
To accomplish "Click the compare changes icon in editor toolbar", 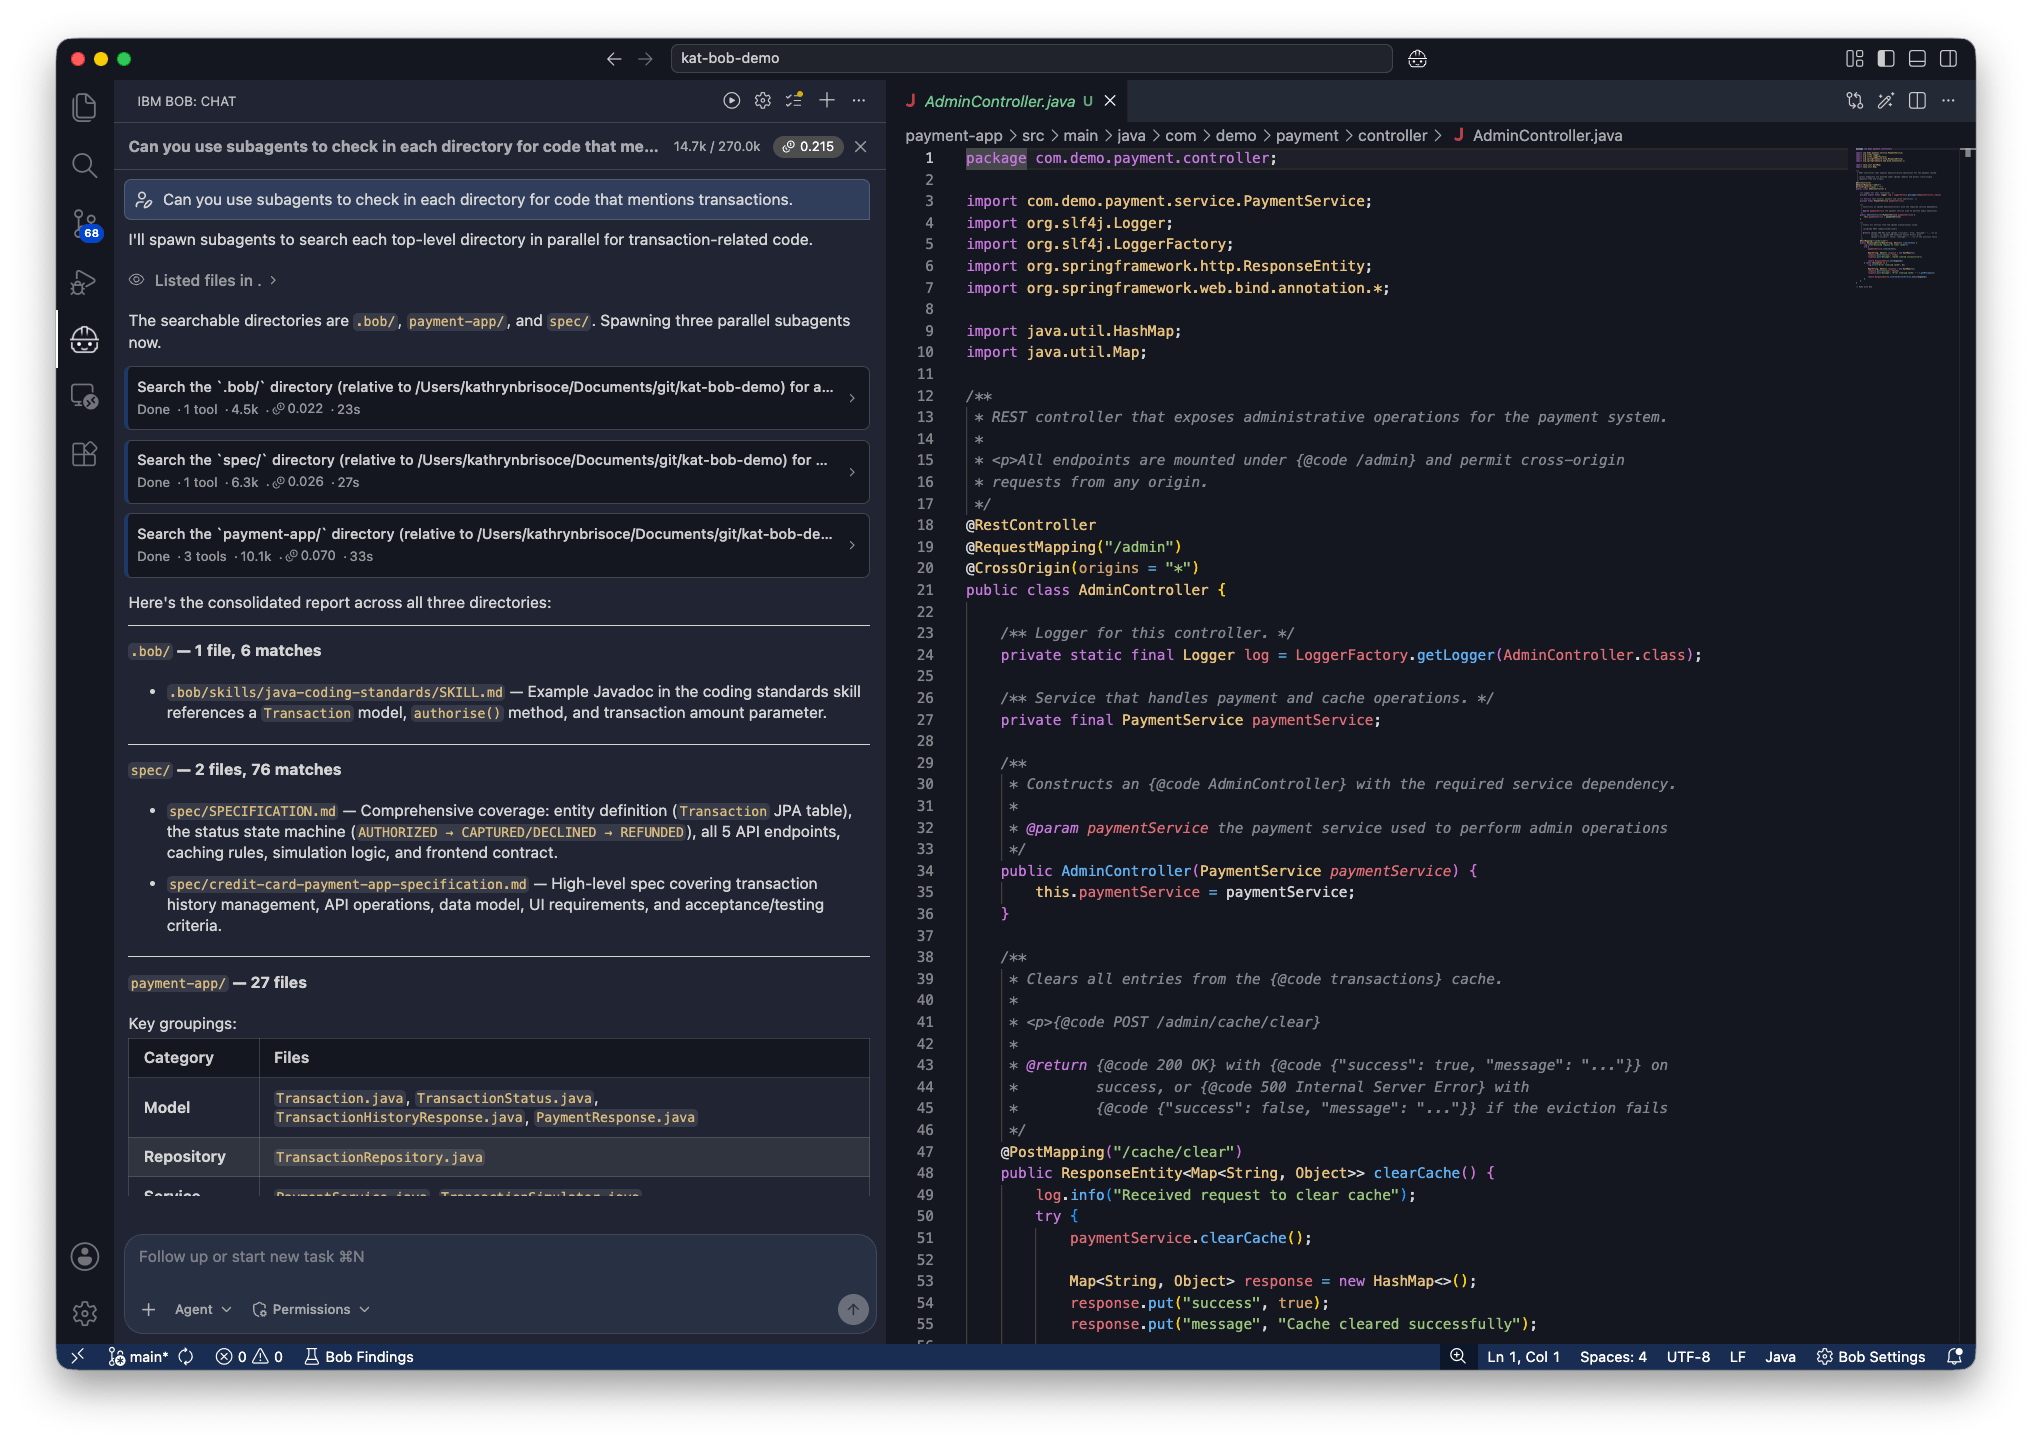I will point(1855,101).
